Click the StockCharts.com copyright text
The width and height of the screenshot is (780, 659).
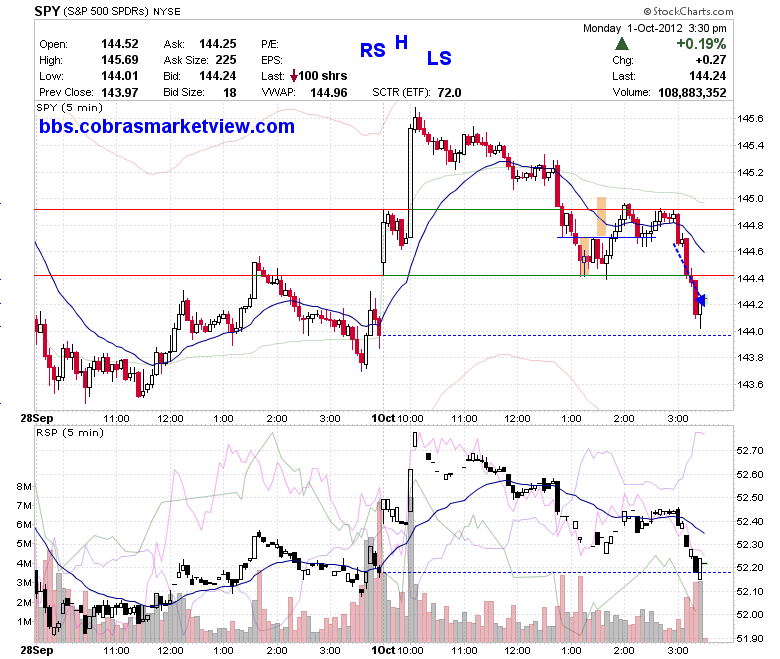[688, 11]
